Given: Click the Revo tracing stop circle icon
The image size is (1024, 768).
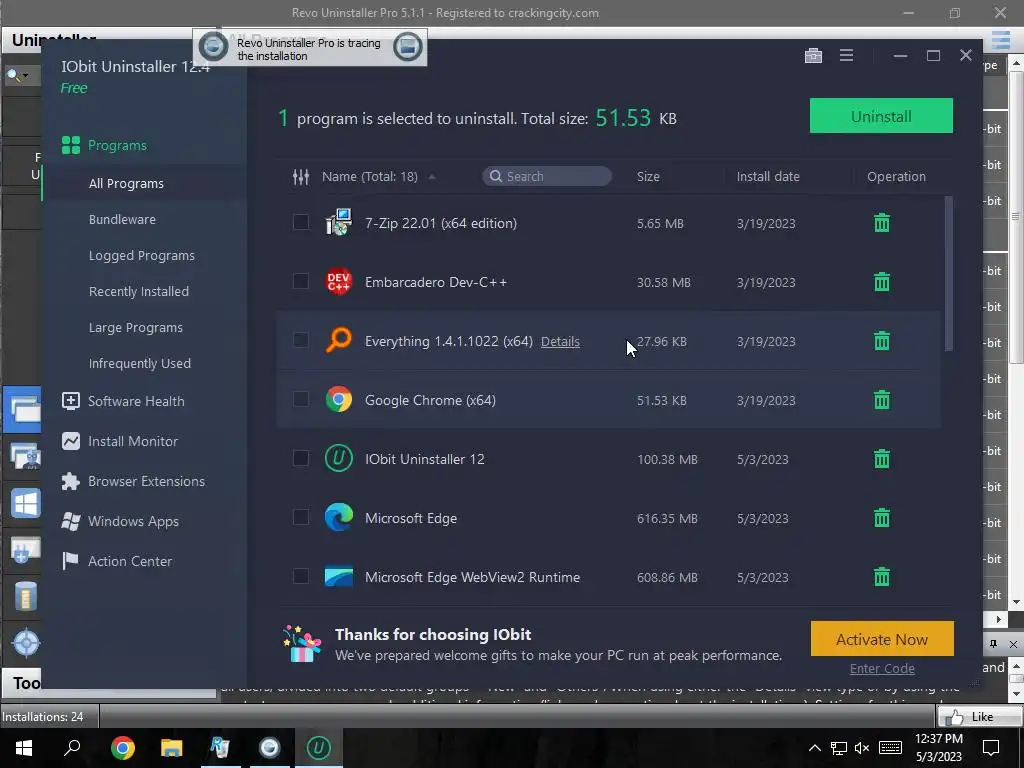Looking at the screenshot, I should click(x=213, y=46).
